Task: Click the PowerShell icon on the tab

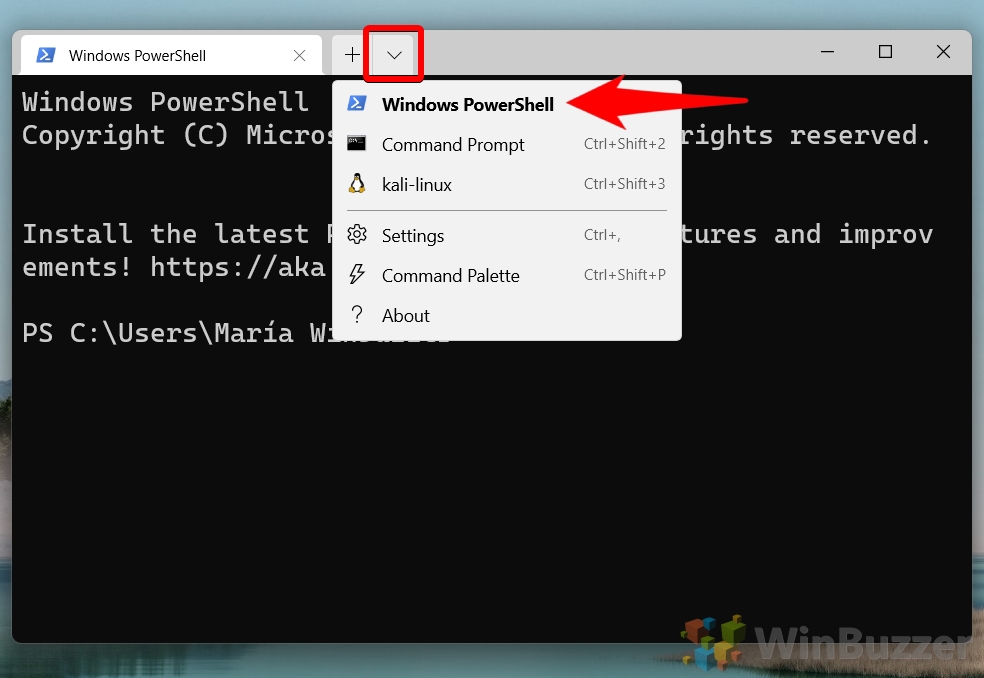Action: click(x=45, y=55)
